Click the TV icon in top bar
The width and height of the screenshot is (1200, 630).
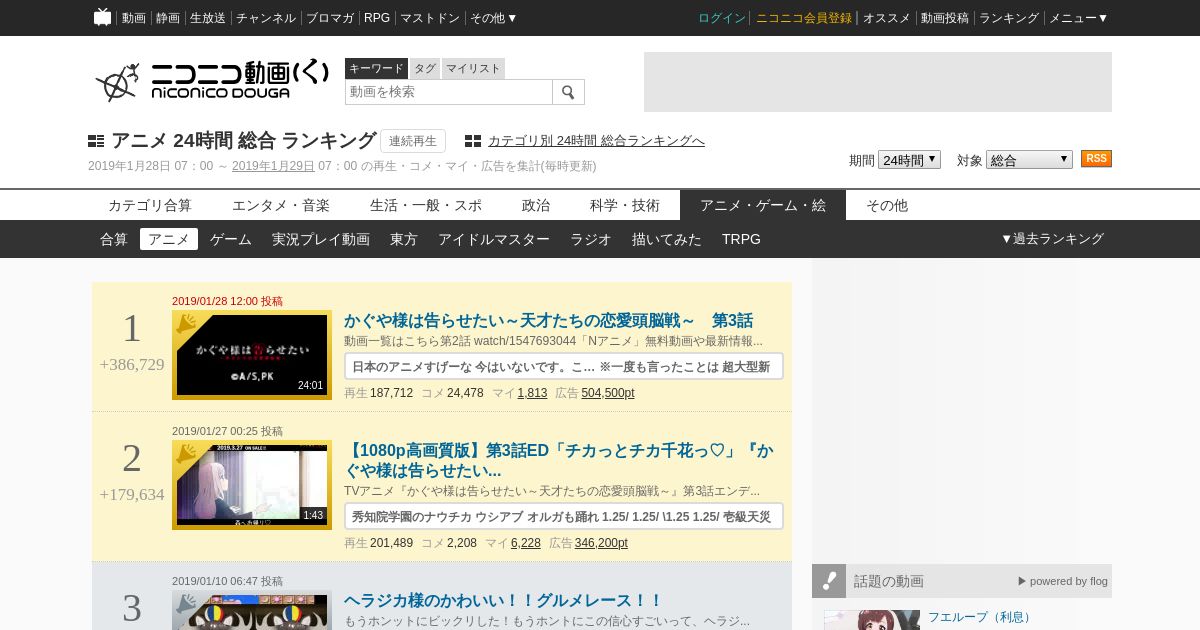coord(102,17)
